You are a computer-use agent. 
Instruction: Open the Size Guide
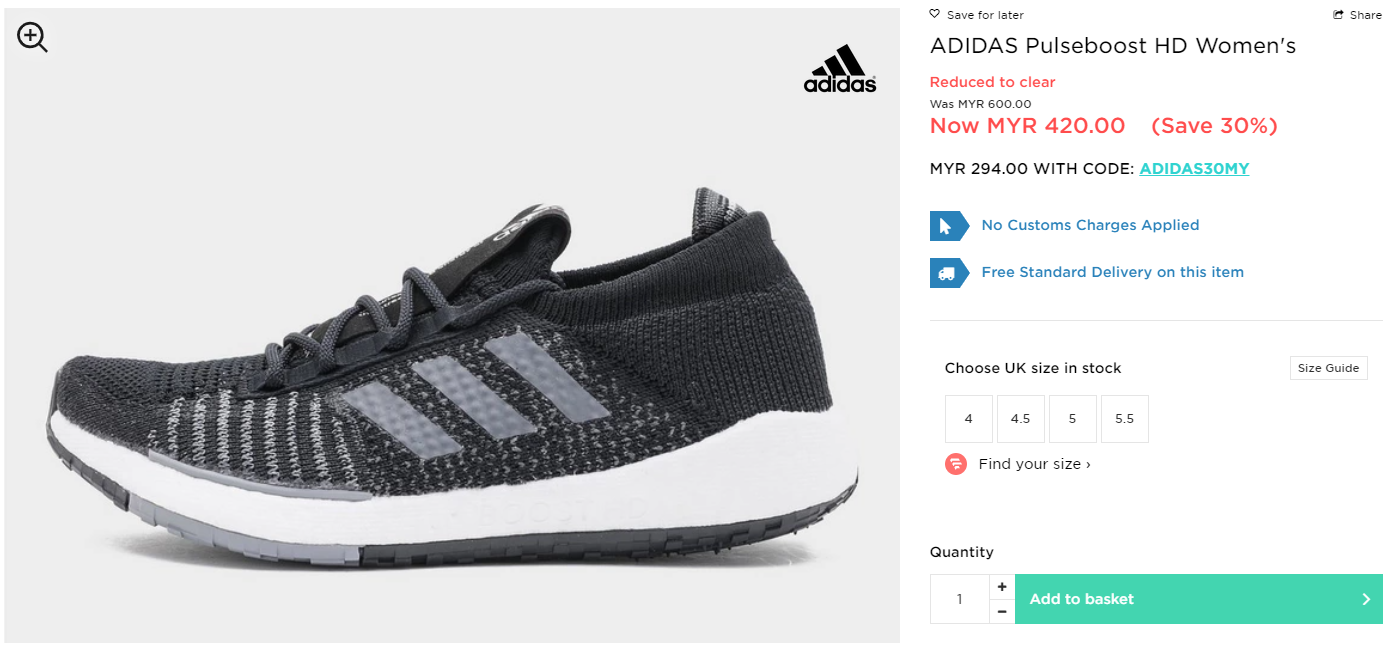1328,368
